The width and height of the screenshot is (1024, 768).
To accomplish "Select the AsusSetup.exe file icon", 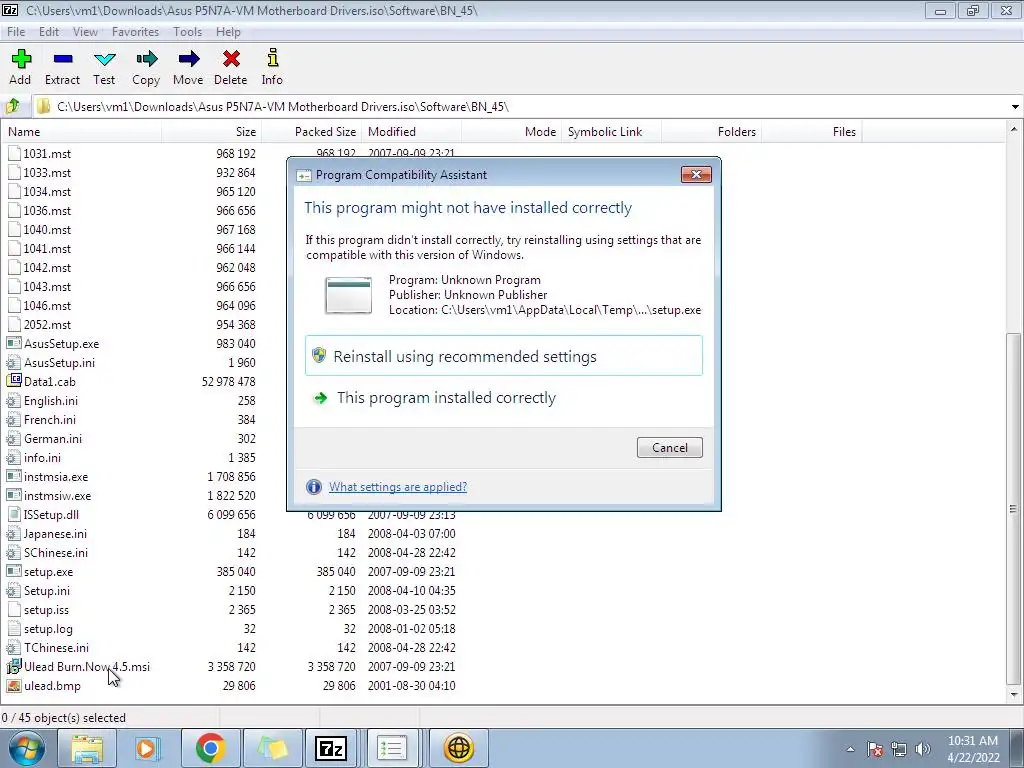I will [14, 343].
